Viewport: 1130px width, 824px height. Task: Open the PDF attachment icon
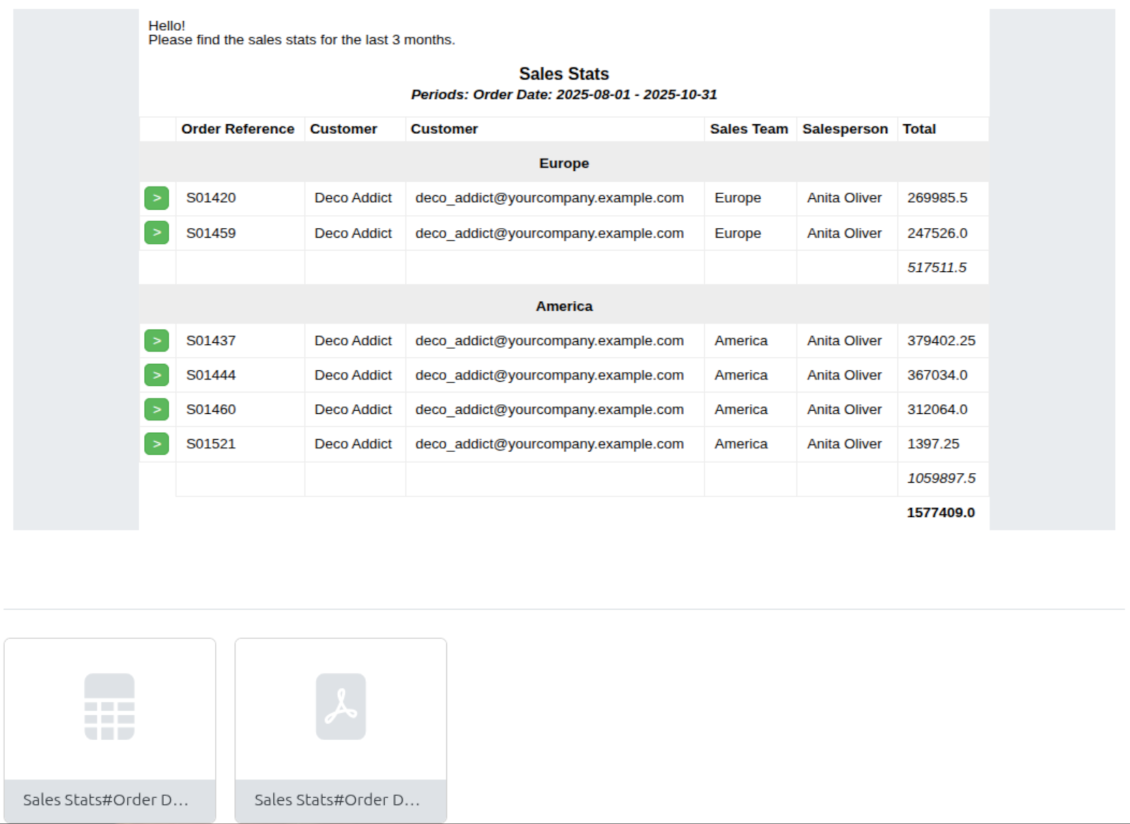pyautogui.click(x=340, y=707)
